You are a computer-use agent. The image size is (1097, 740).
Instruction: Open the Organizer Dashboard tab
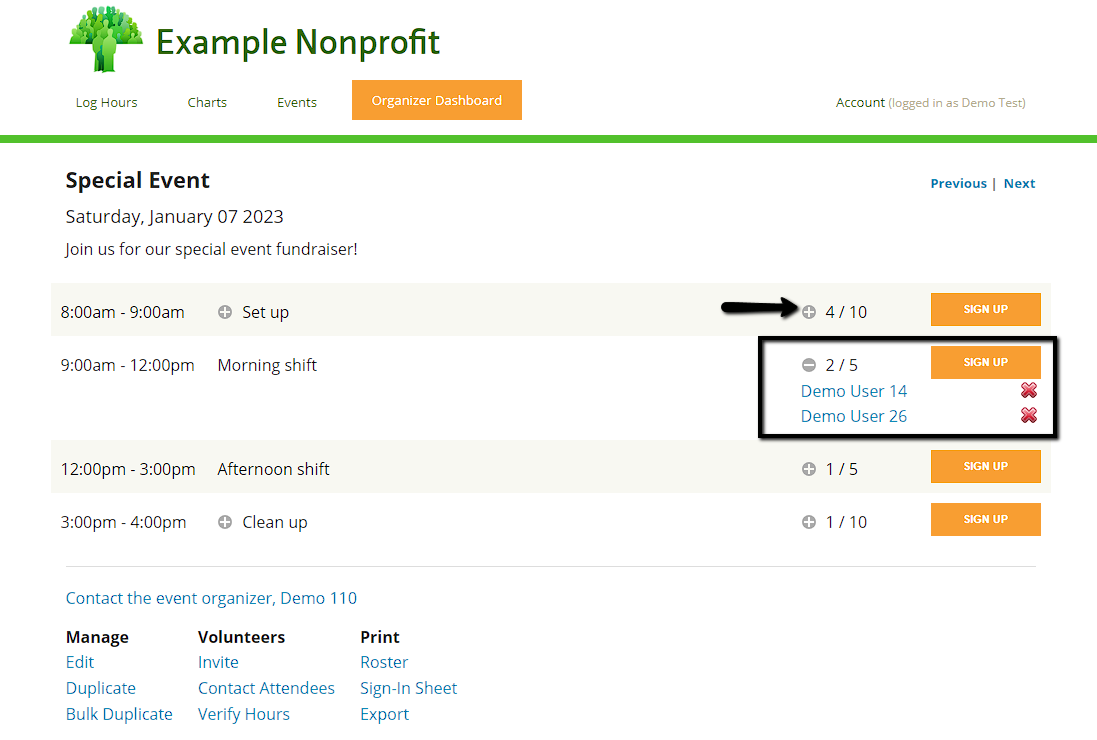click(436, 100)
